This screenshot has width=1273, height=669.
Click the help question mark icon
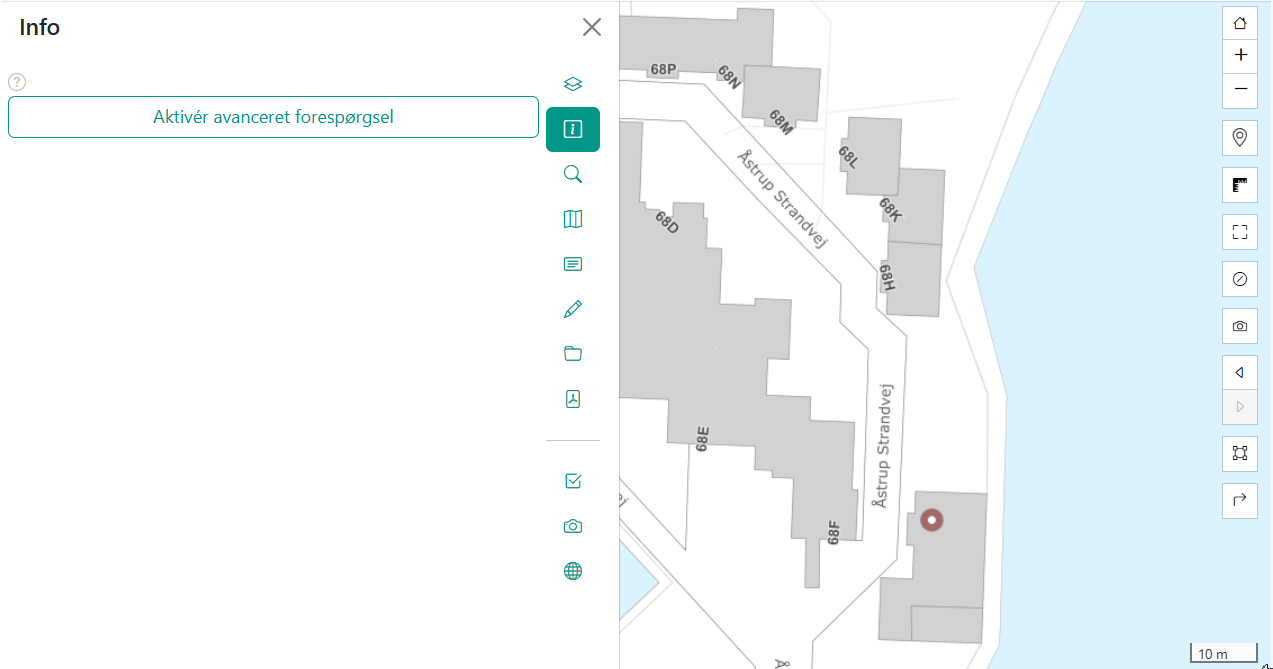(x=16, y=82)
